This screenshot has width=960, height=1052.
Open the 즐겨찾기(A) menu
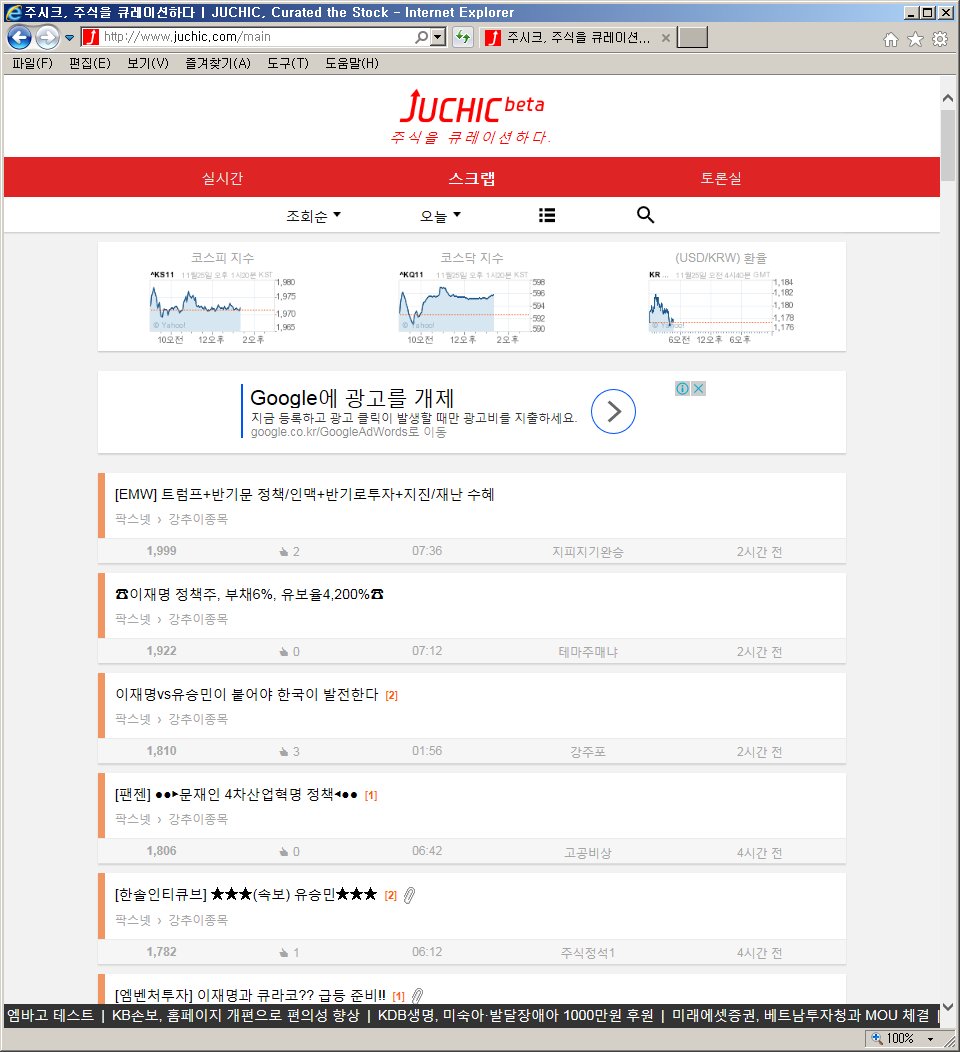point(217,63)
